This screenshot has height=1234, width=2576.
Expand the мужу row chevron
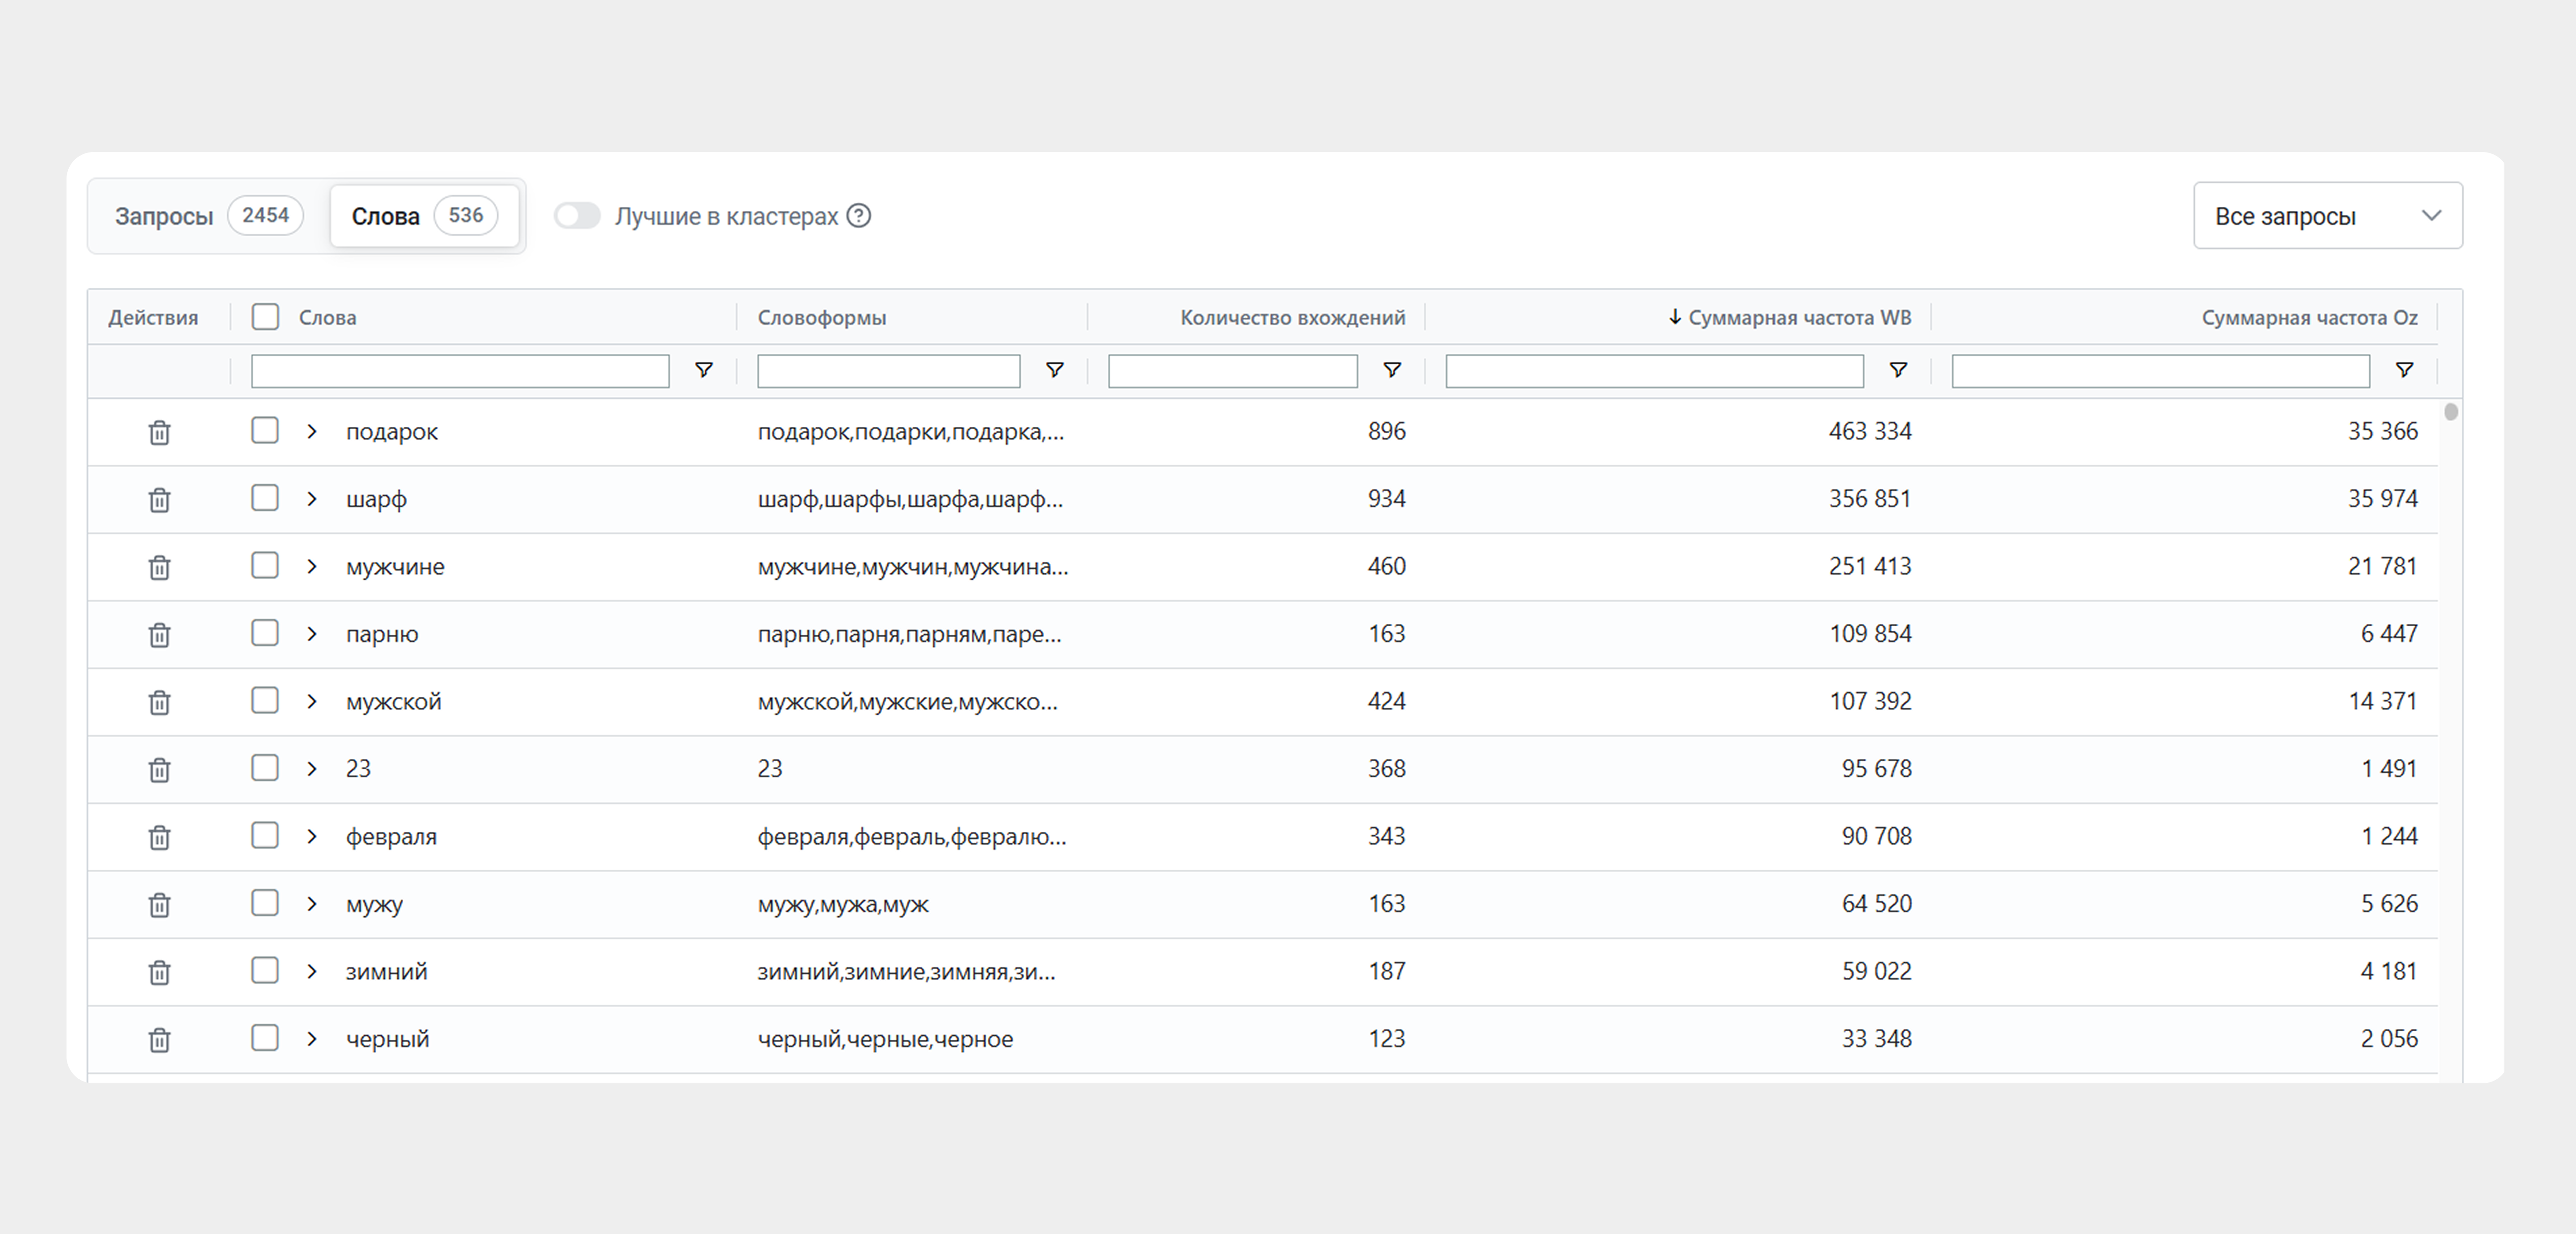coord(312,904)
